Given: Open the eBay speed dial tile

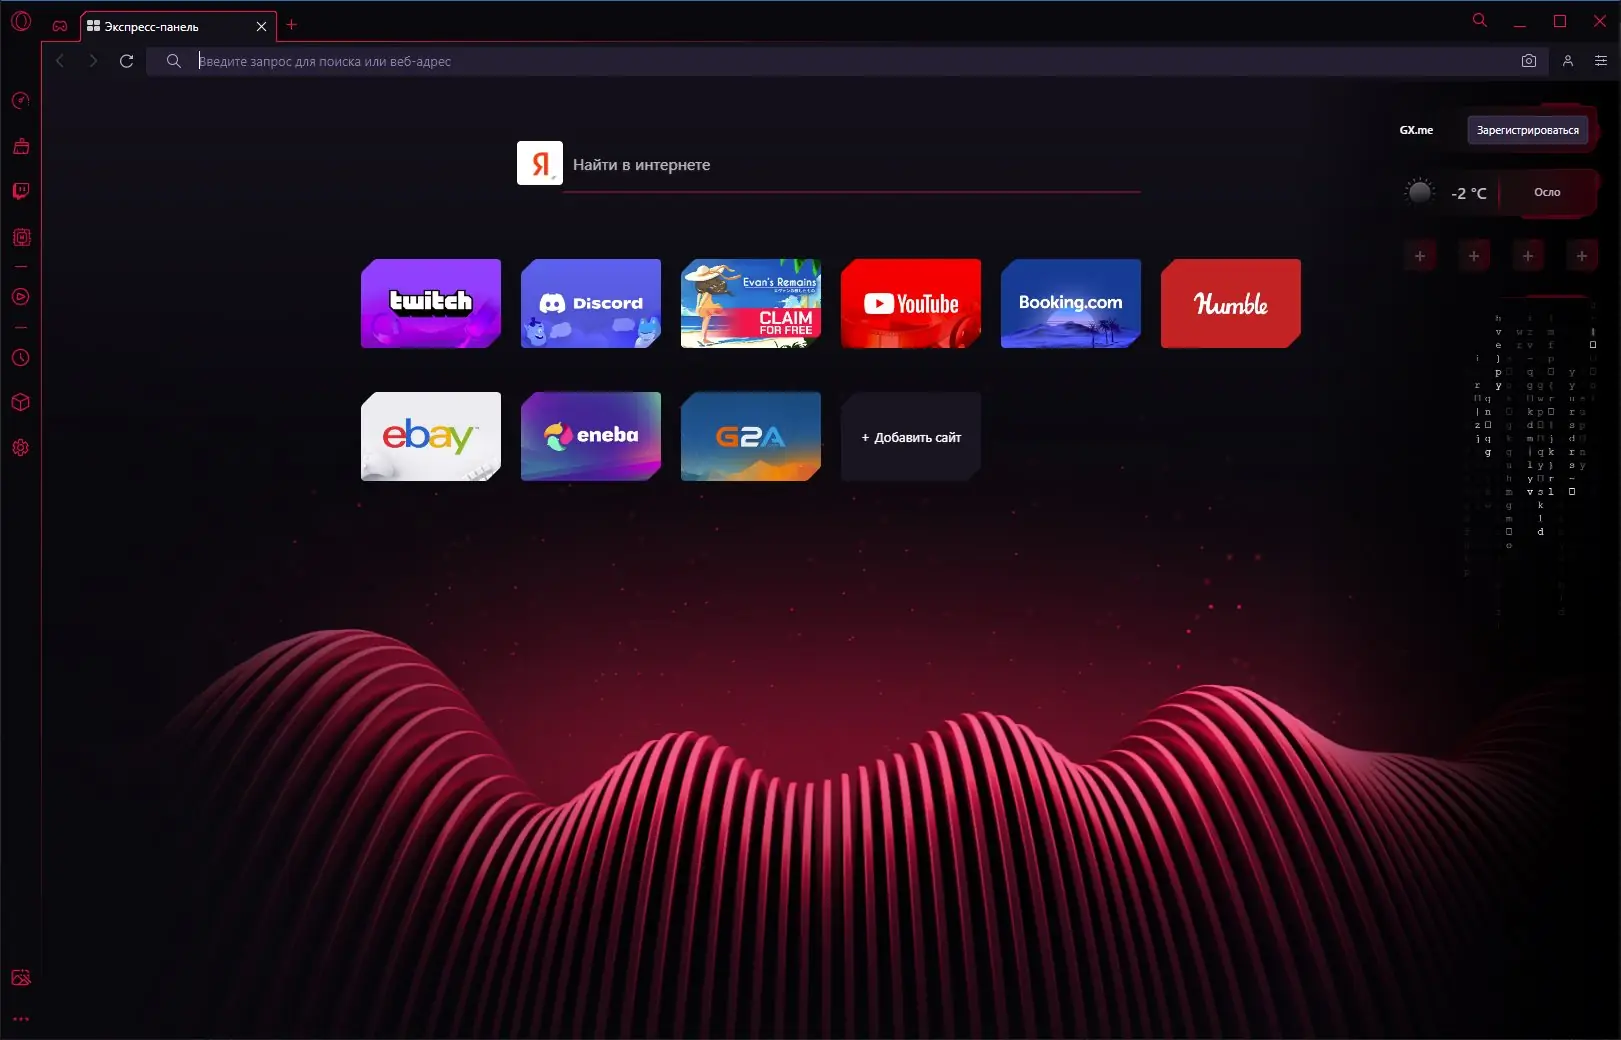Looking at the screenshot, I should (431, 436).
